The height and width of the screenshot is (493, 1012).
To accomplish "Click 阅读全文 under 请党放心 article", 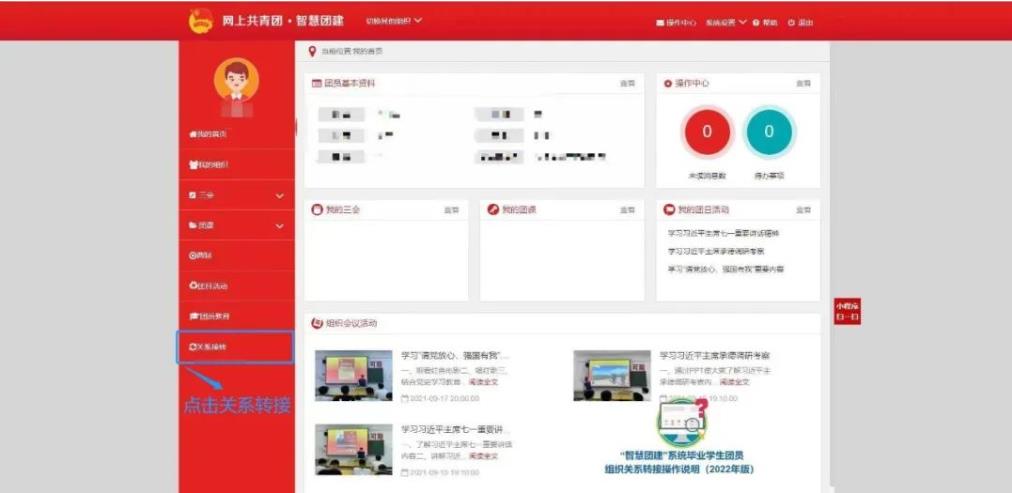I will click(x=483, y=382).
